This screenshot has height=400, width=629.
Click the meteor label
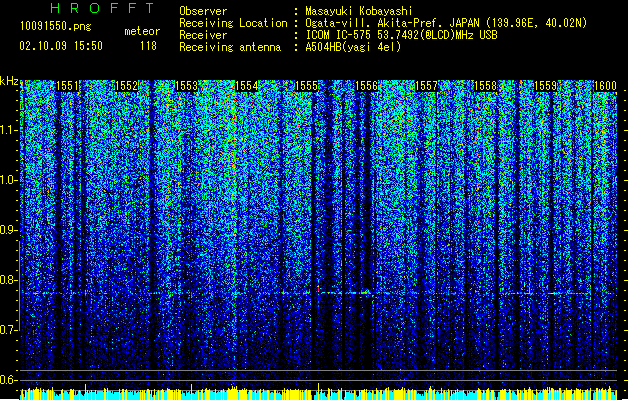point(142,31)
